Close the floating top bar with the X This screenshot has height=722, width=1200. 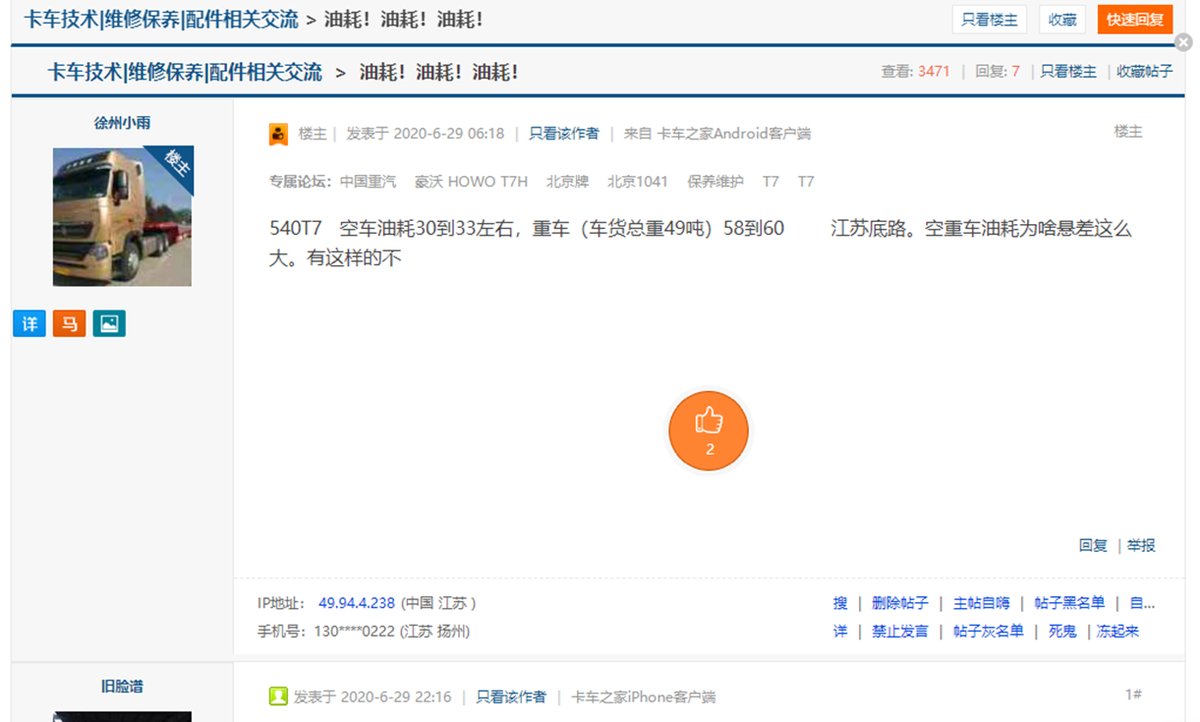tap(1183, 42)
